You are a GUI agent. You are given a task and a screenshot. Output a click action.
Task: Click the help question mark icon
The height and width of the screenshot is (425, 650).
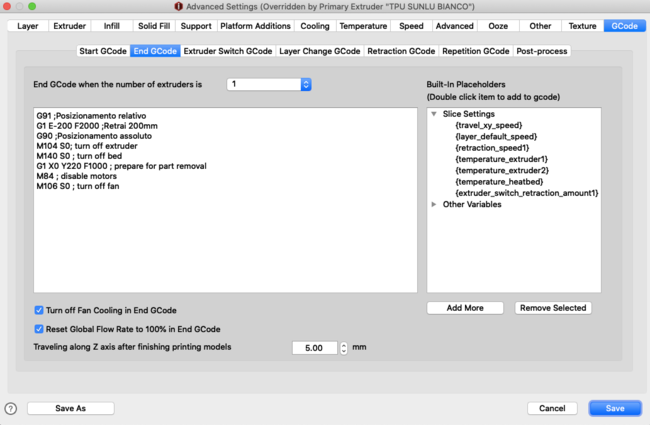(11, 408)
